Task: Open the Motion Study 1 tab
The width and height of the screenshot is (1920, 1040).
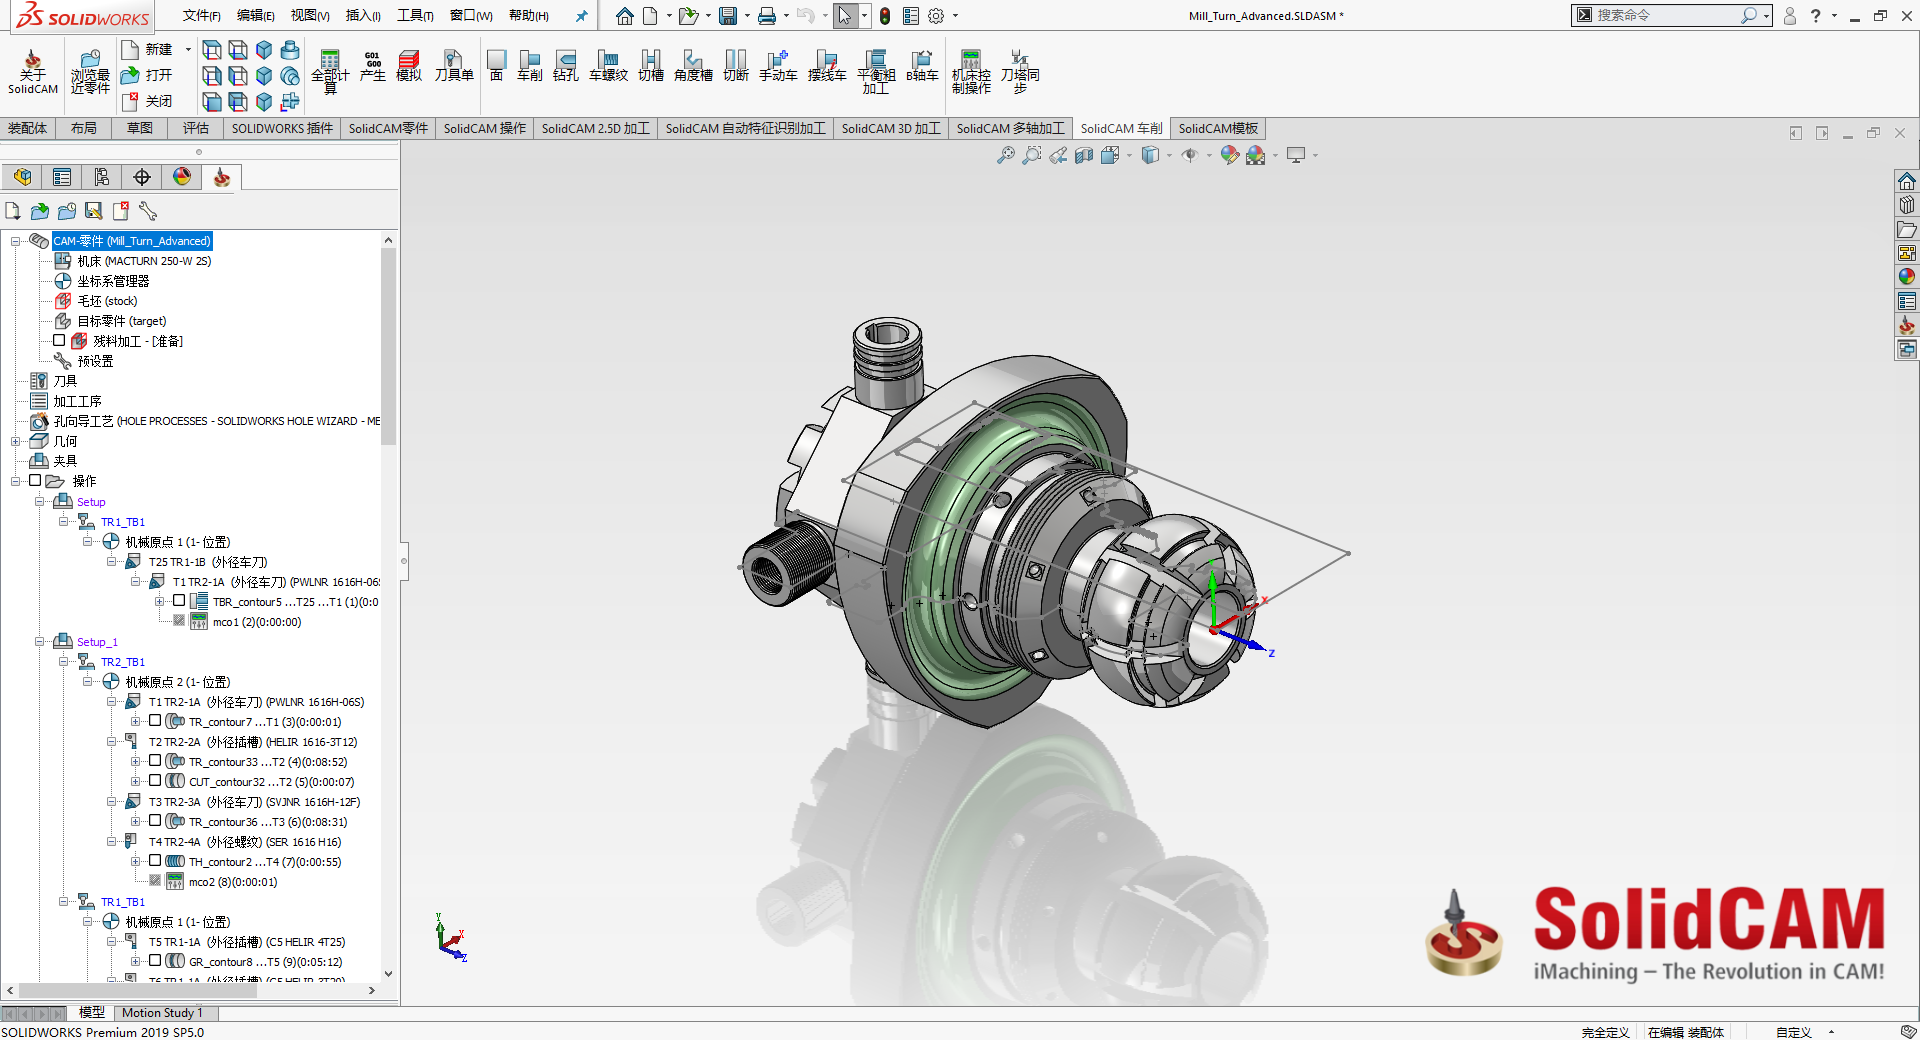Action: (162, 1013)
